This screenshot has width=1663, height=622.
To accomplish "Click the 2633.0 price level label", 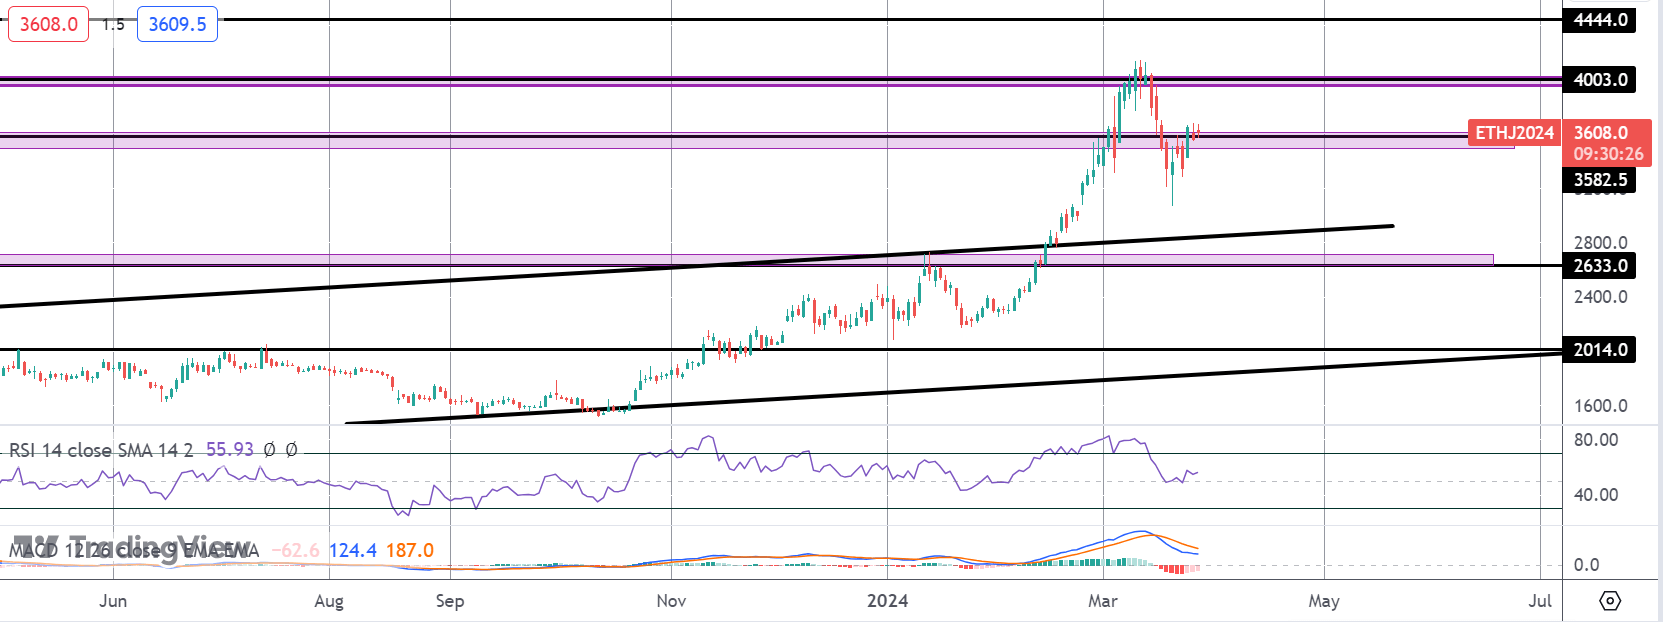I will pos(1600,266).
